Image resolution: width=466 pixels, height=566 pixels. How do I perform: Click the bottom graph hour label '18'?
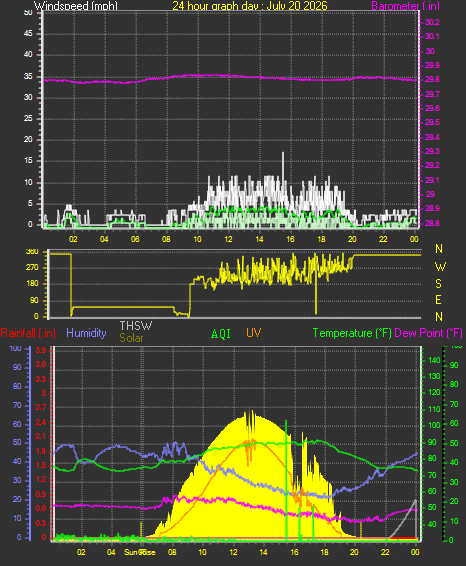click(324, 552)
